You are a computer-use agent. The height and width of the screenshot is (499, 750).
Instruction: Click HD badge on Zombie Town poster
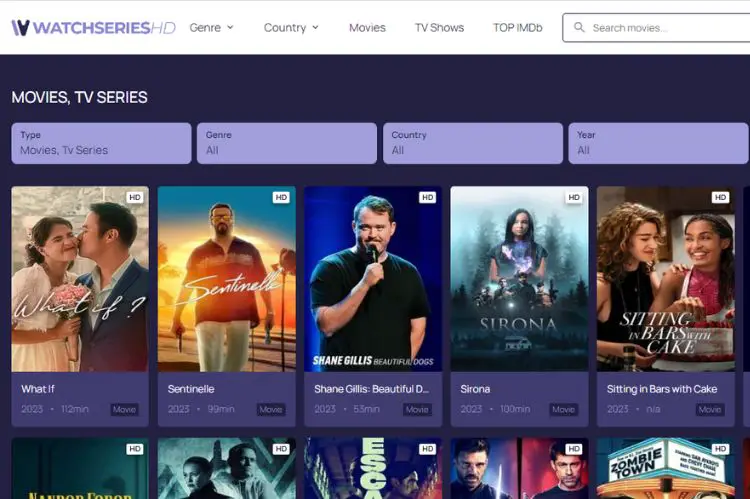[720, 449]
